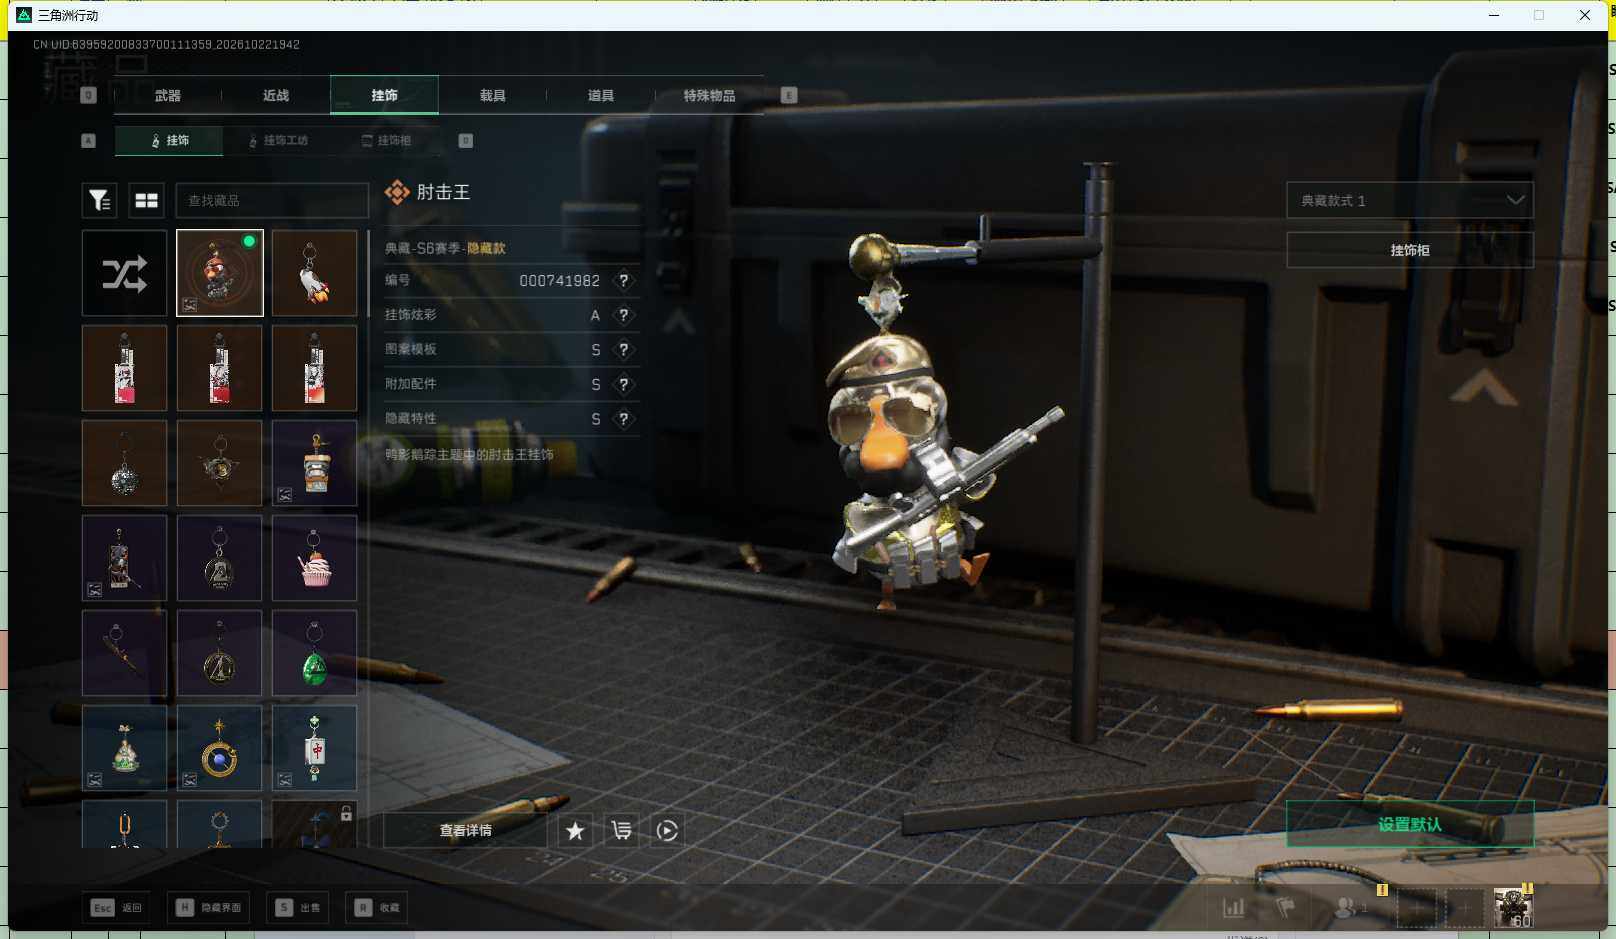Click the 挂饰柜 button under the dropdown
Image resolution: width=1616 pixels, height=939 pixels.
click(1409, 250)
